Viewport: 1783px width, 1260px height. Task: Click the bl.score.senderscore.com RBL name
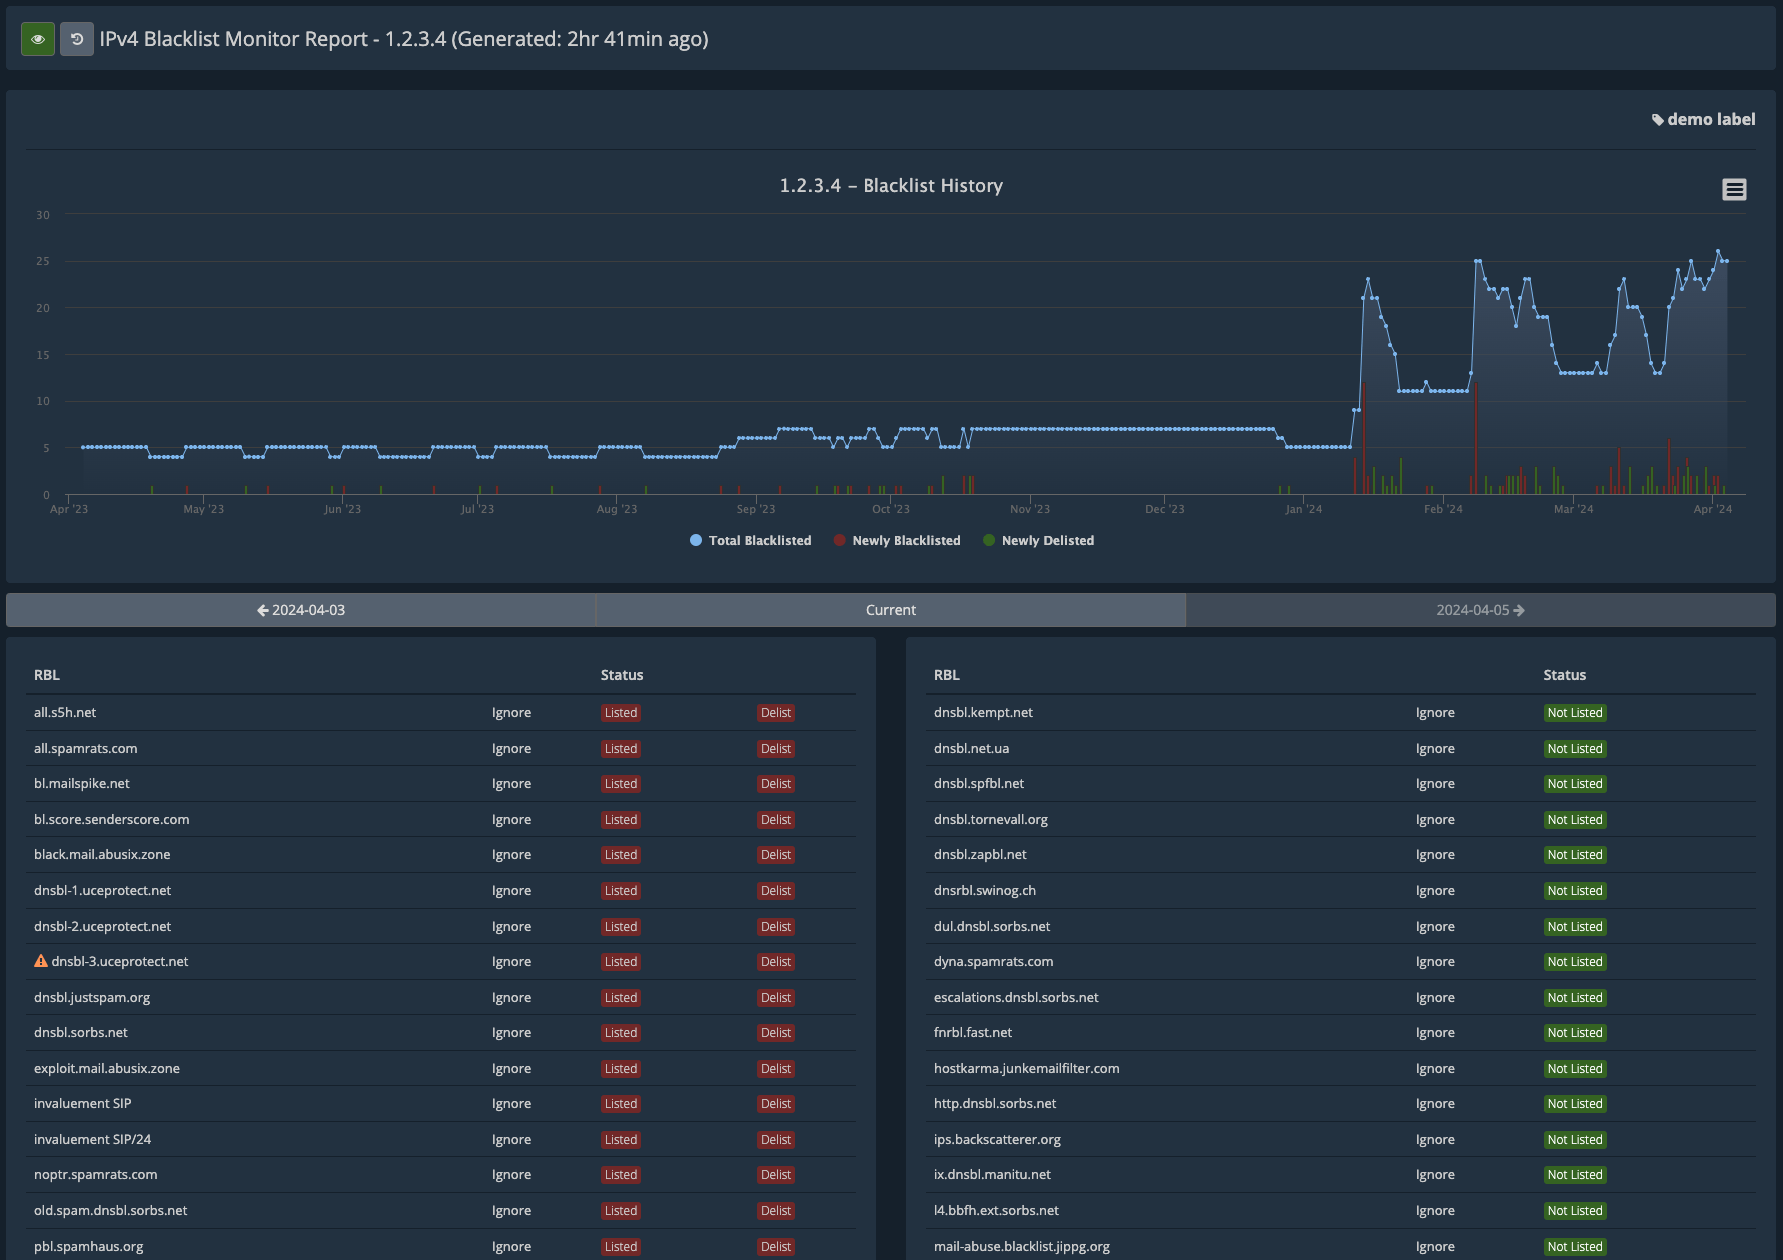[x=112, y=820]
